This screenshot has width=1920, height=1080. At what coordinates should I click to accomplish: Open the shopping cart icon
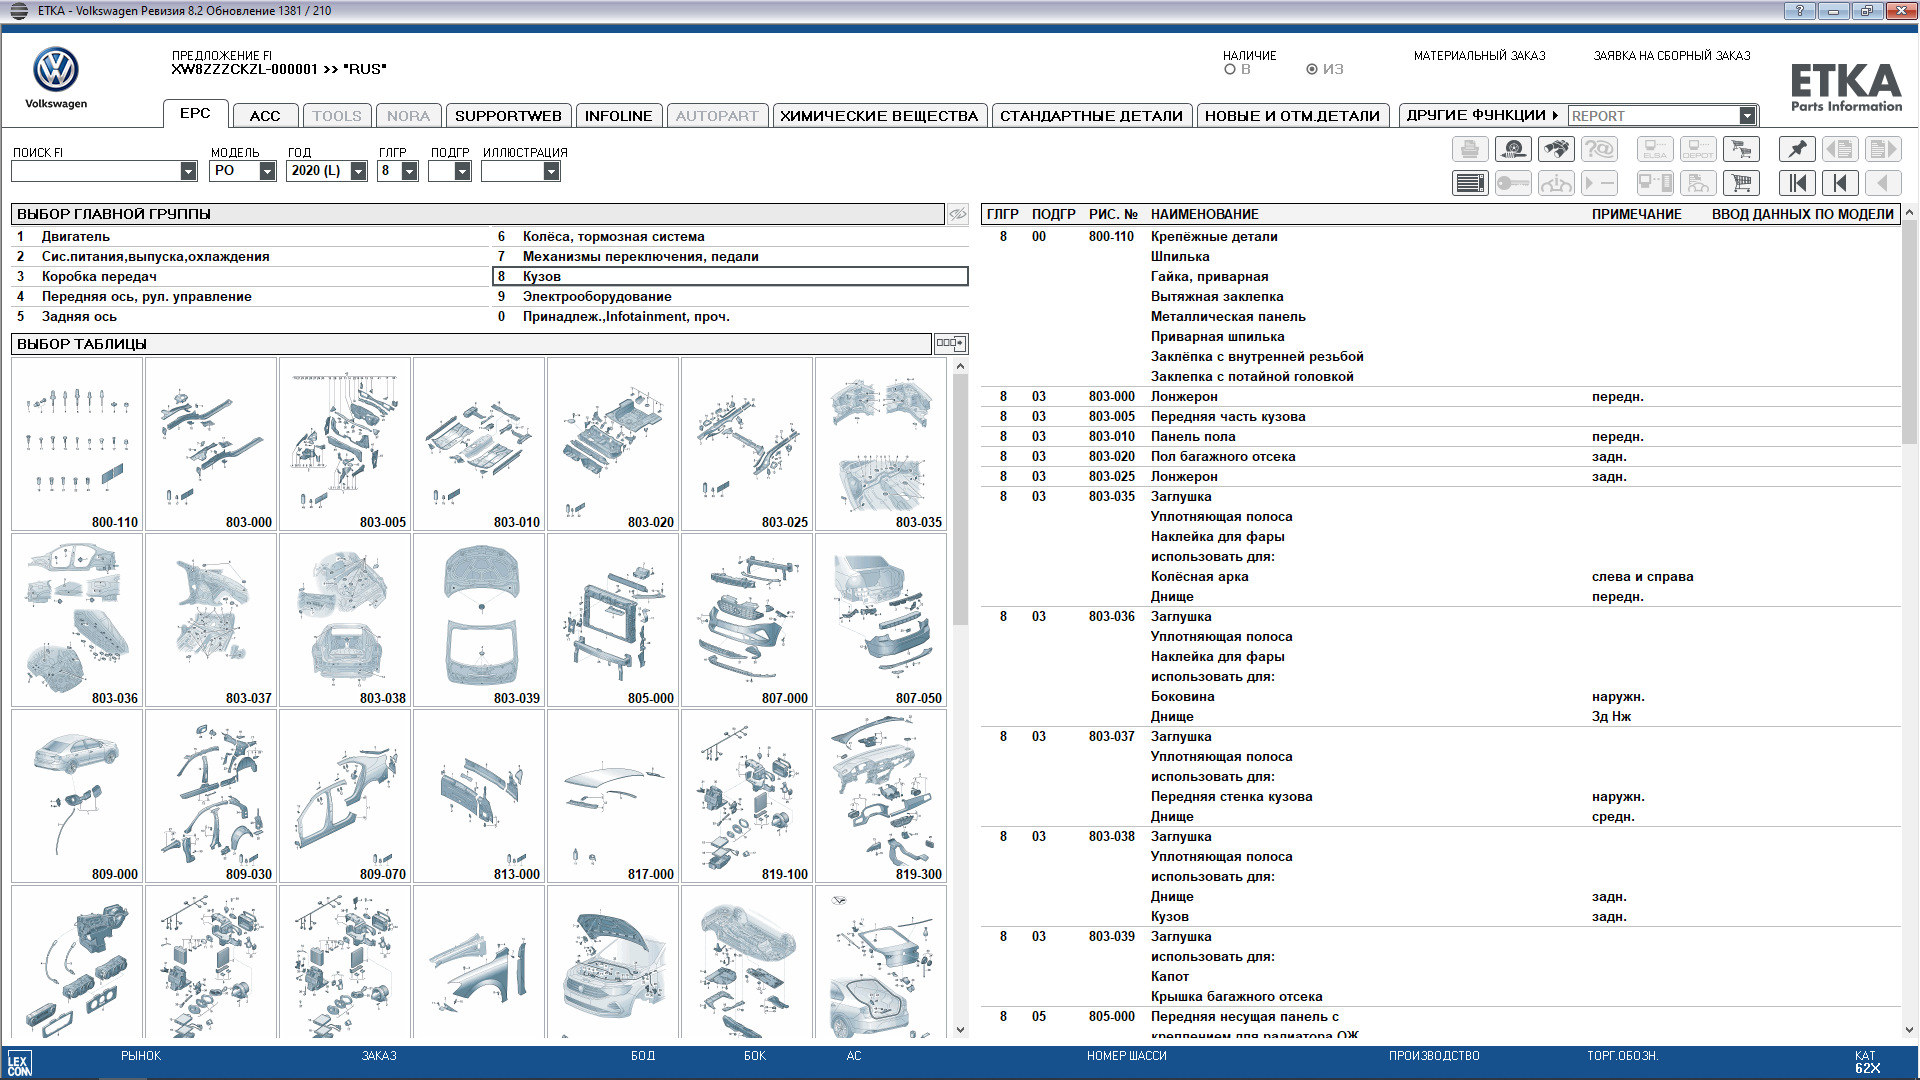(1741, 183)
